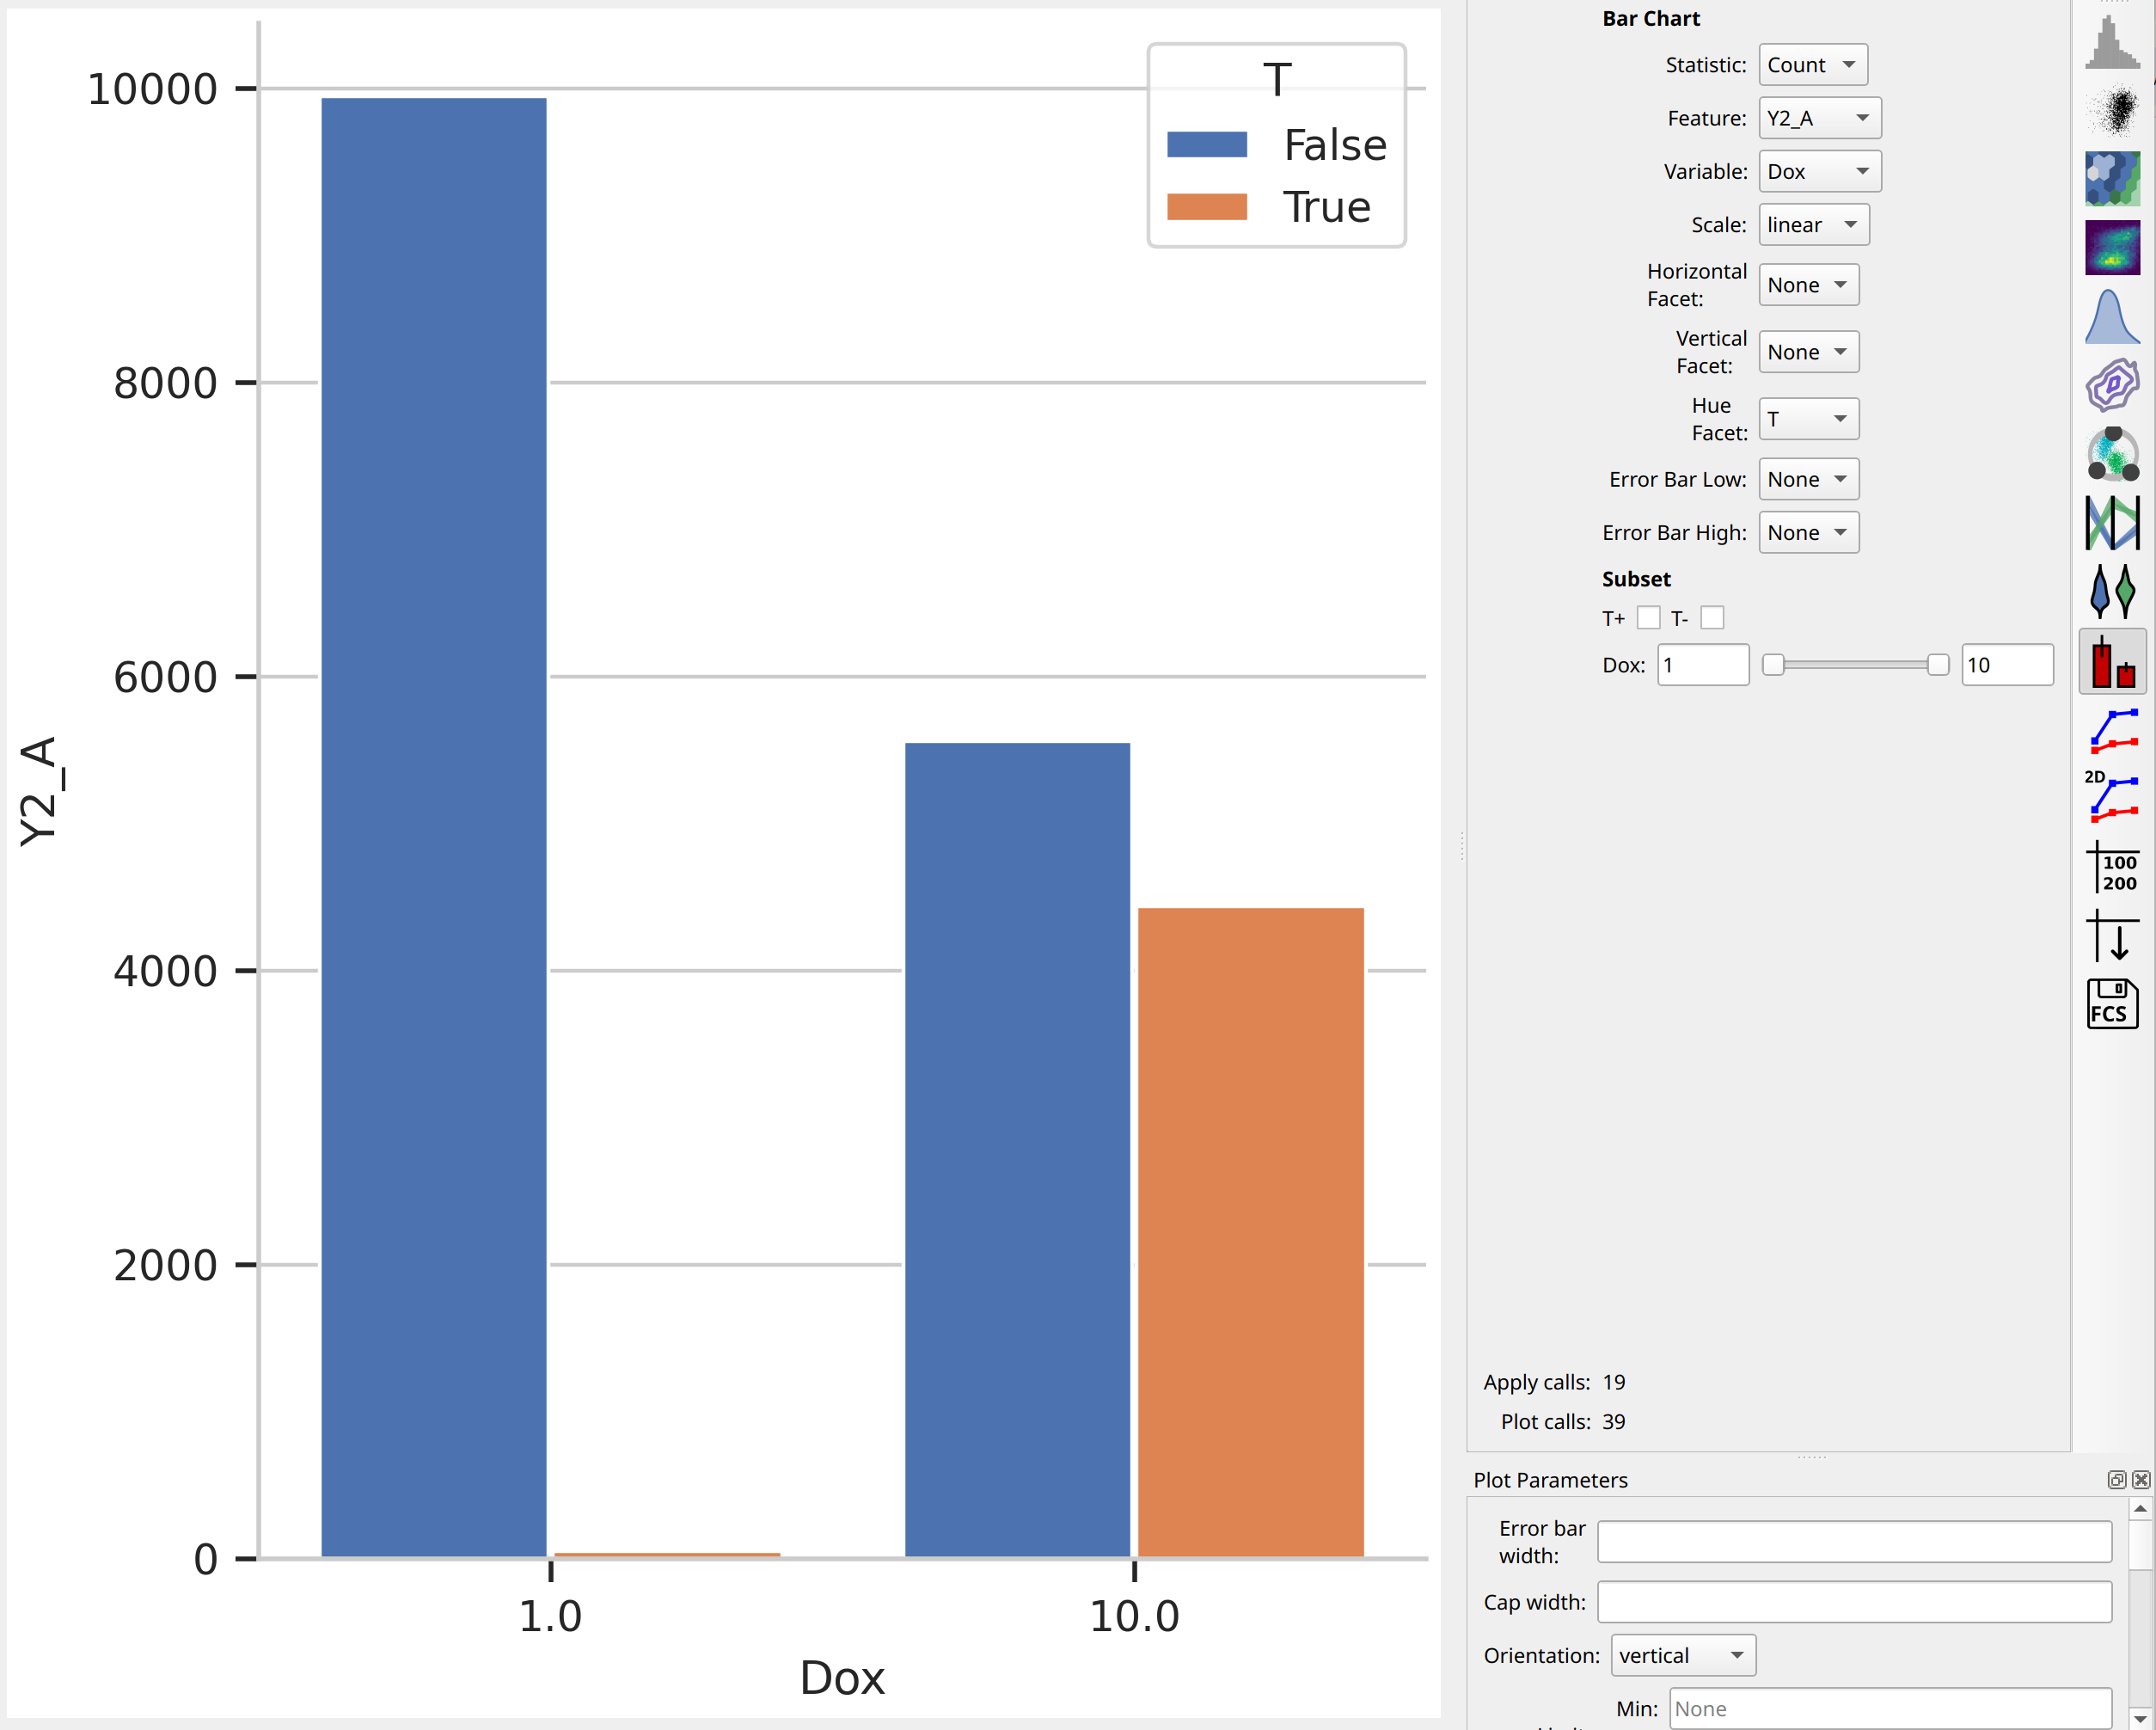This screenshot has width=2156, height=1730.
Task: Click the Dox minimum value field
Action: point(1703,665)
